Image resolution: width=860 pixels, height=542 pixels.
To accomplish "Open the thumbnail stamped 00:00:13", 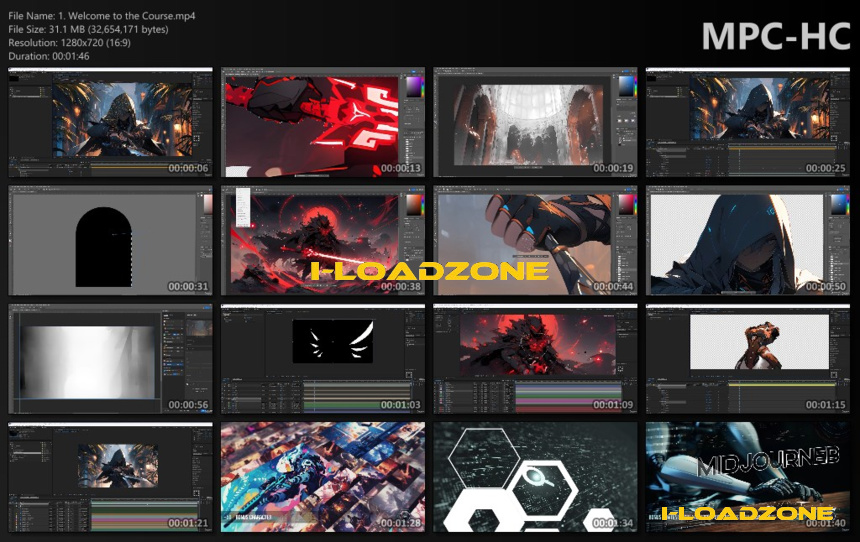I will tap(322, 122).
